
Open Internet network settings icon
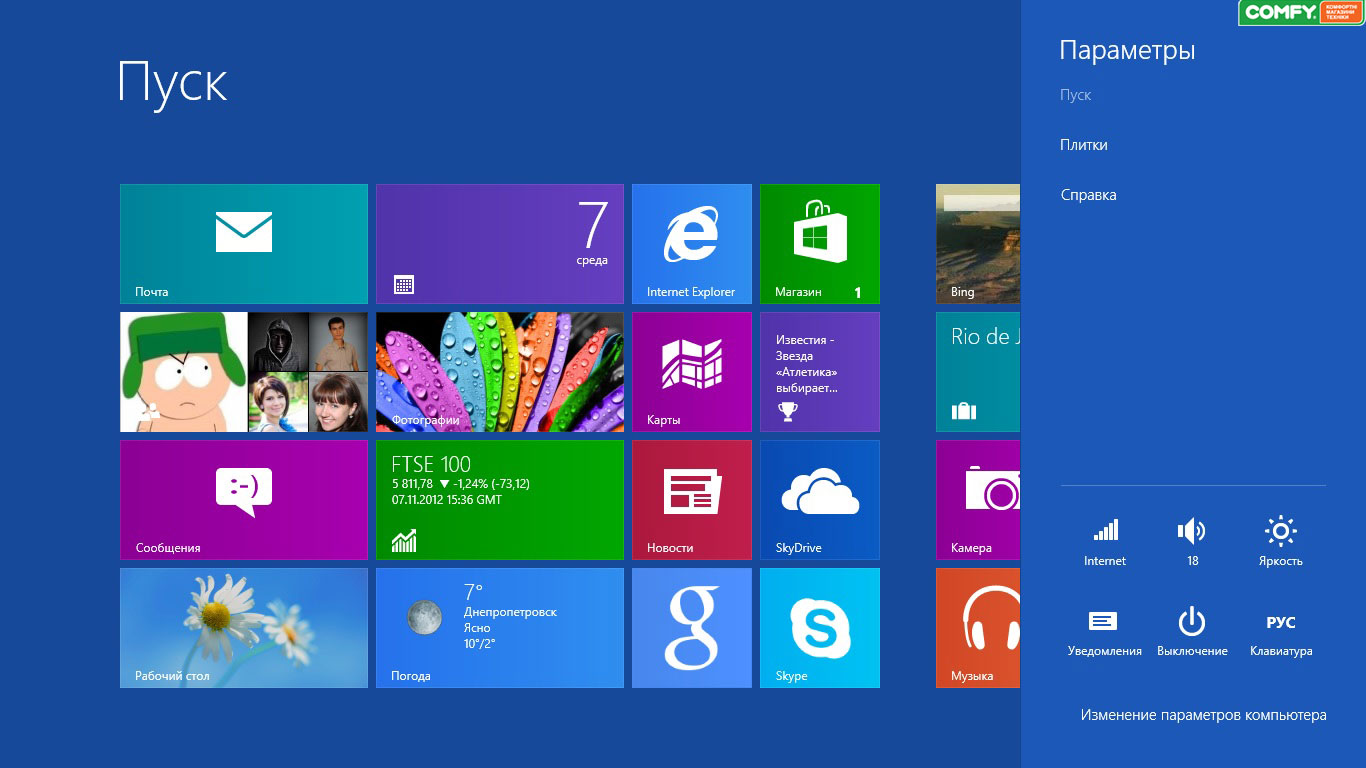(1105, 542)
